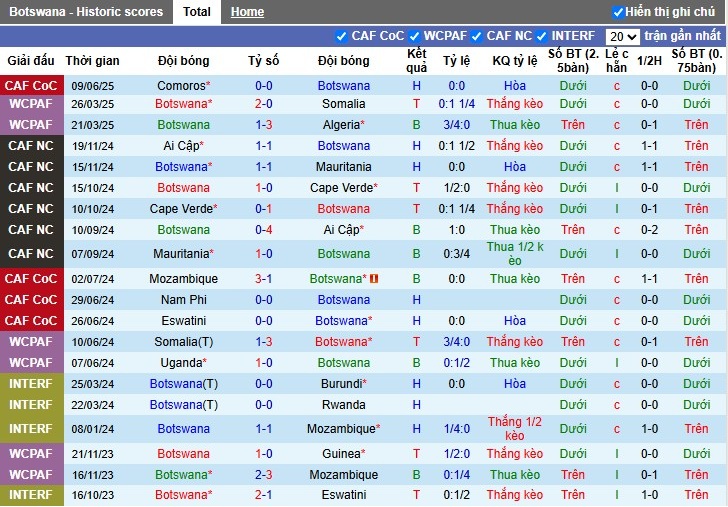Click INTERF label in 25/03/24 row
The width and height of the screenshot is (728, 507).
[x=31, y=384]
